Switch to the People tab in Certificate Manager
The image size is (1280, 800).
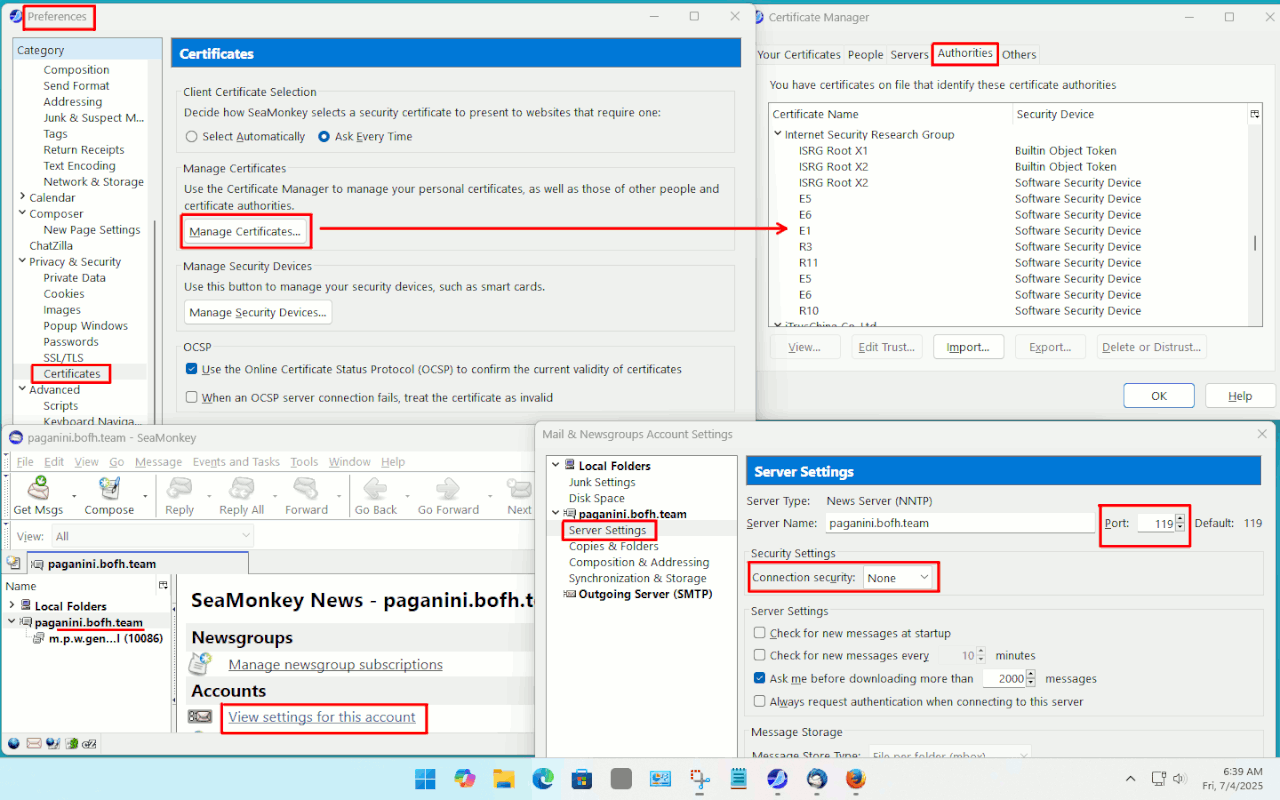pyautogui.click(x=866, y=55)
